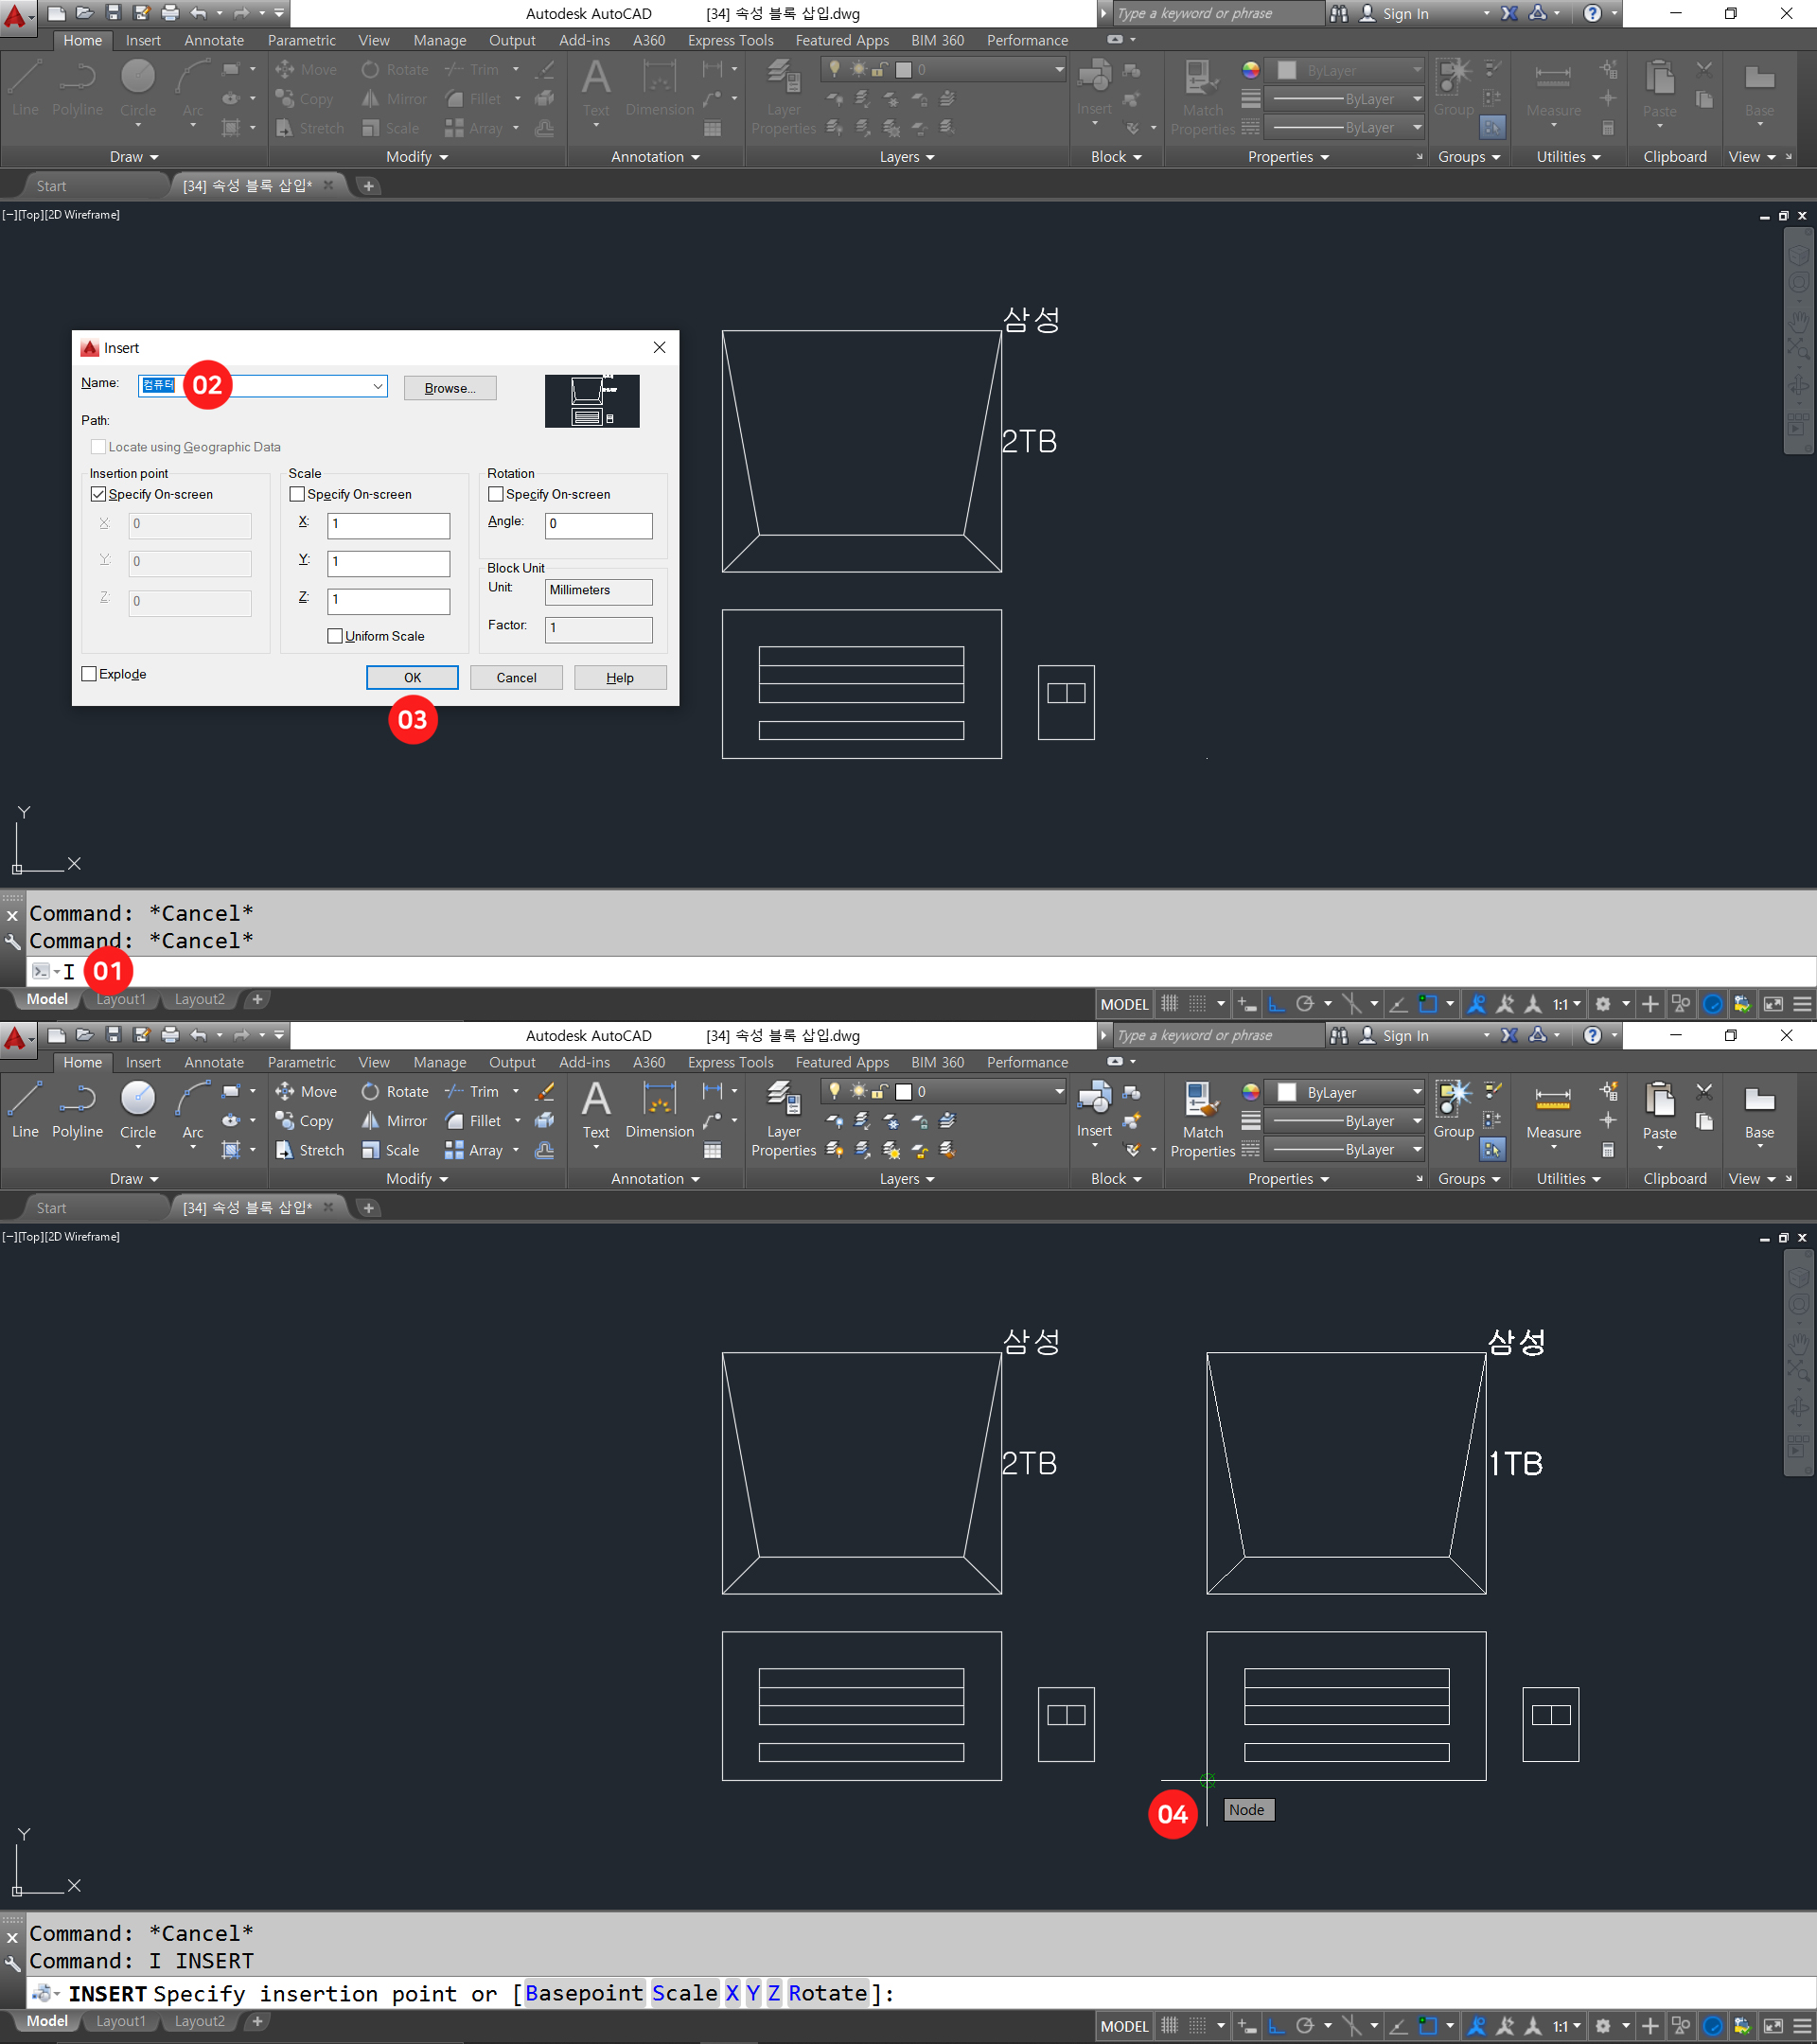Click the white ByLayer color swatch, lower ribbon
The image size is (1817, 2044).
coord(1287,1092)
